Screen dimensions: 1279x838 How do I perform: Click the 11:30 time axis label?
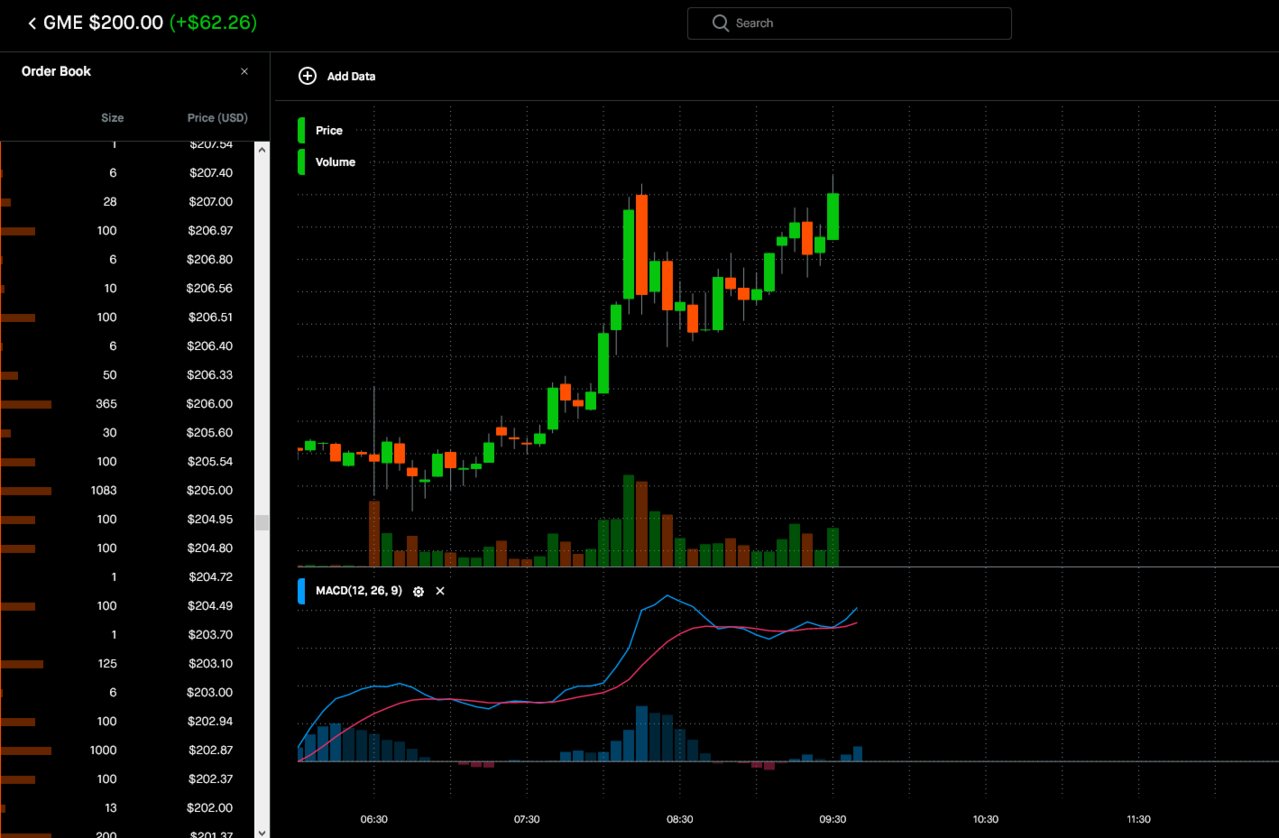[x=1138, y=820]
